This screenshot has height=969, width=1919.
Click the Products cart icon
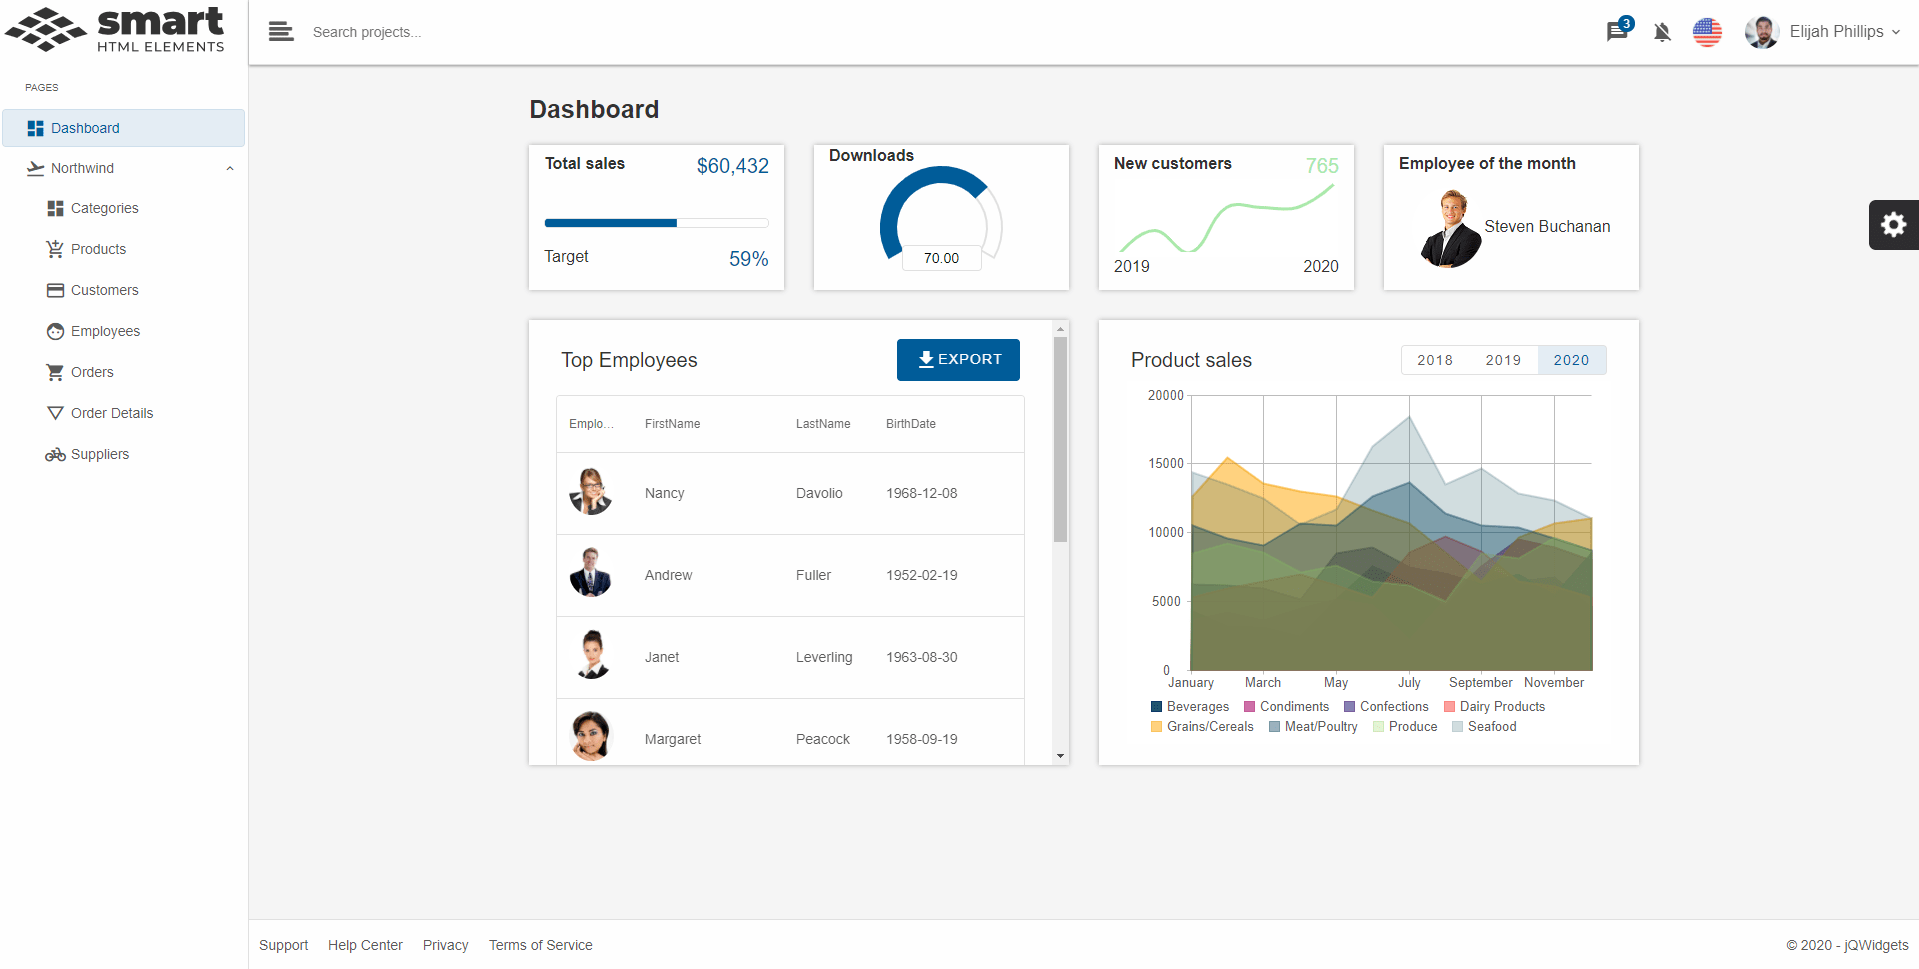[x=55, y=249]
